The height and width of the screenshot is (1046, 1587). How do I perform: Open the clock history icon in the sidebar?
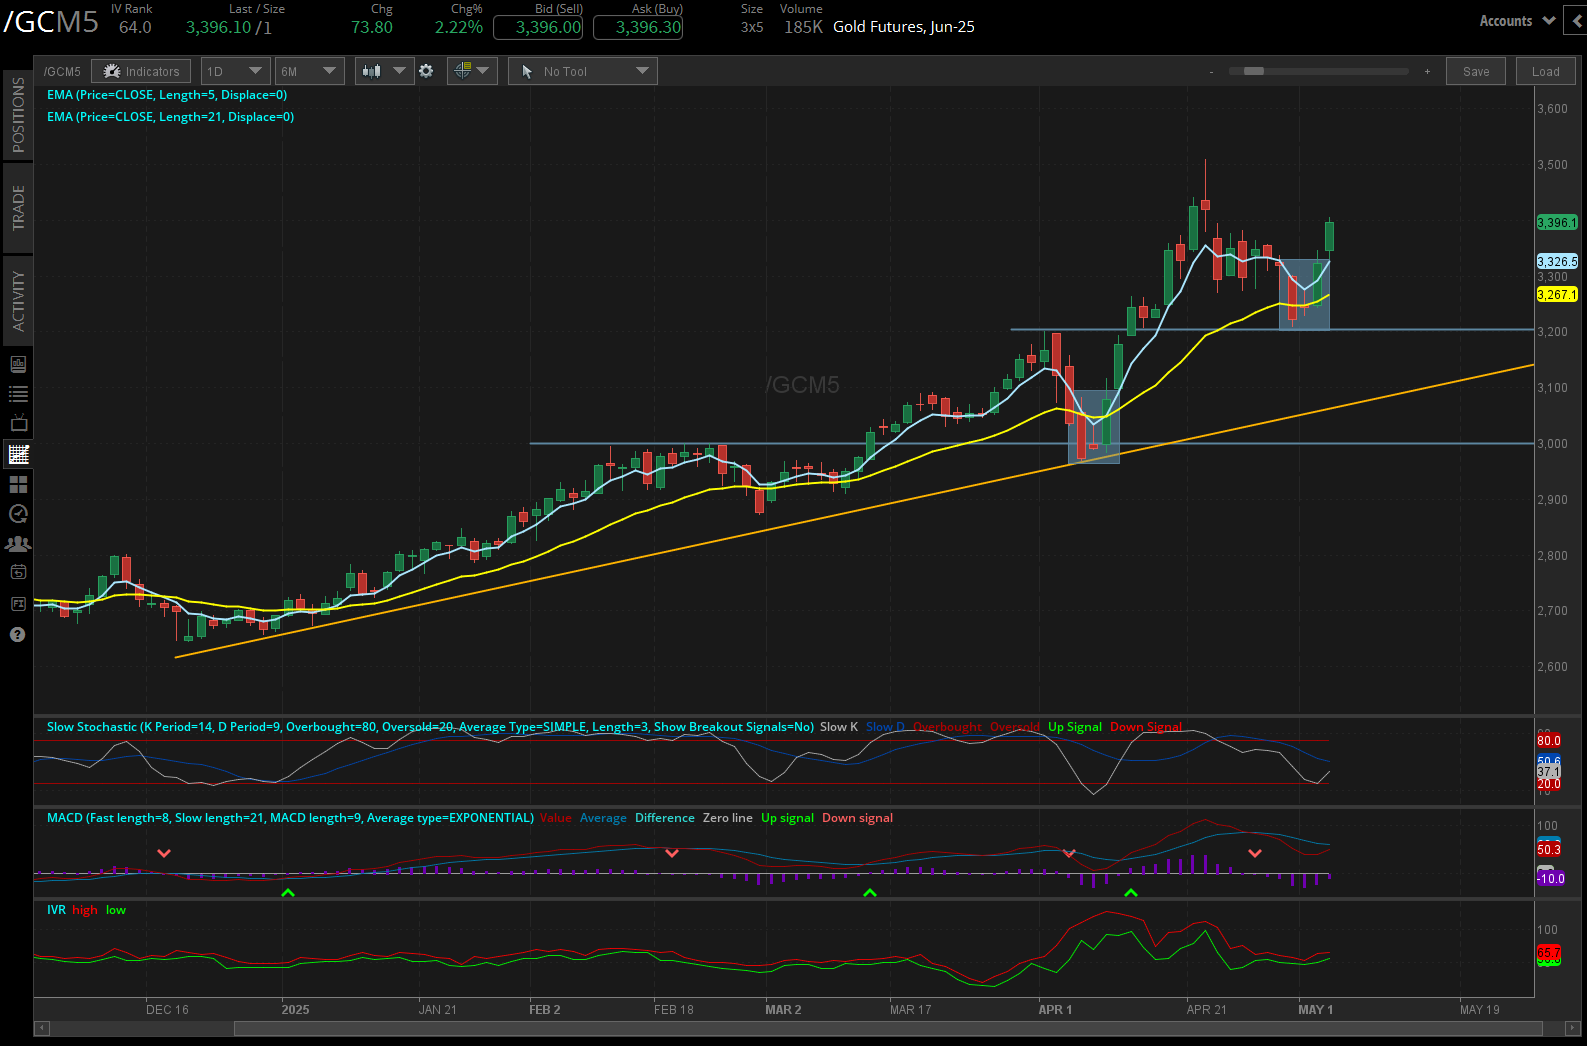coord(18,514)
